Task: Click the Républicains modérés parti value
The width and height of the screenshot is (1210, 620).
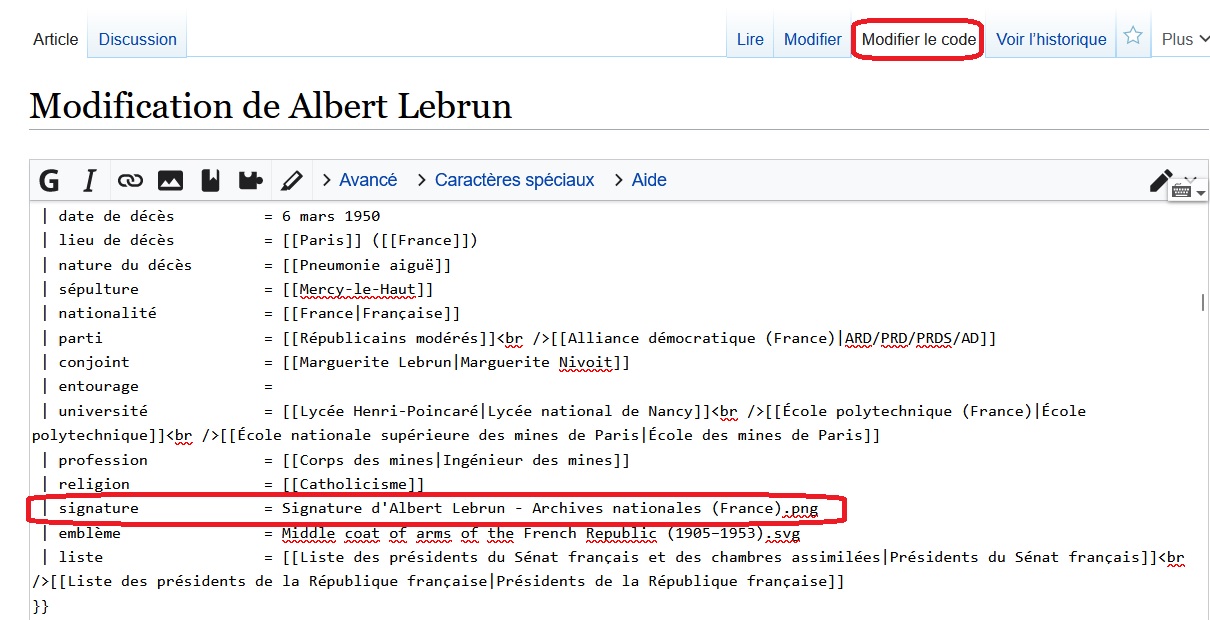Action: click(x=389, y=338)
